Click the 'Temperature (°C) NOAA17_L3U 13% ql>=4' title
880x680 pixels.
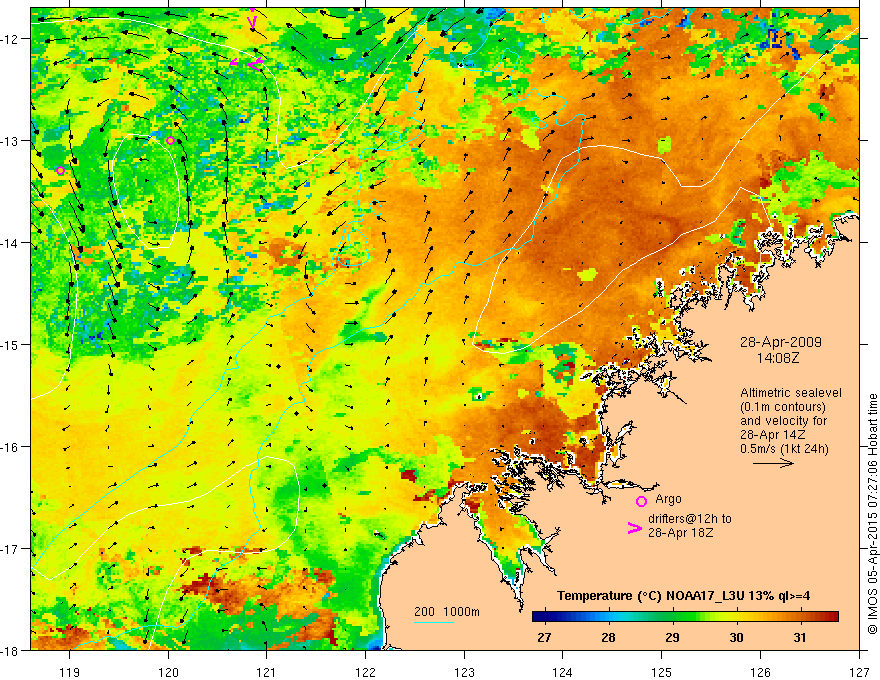tap(683, 596)
